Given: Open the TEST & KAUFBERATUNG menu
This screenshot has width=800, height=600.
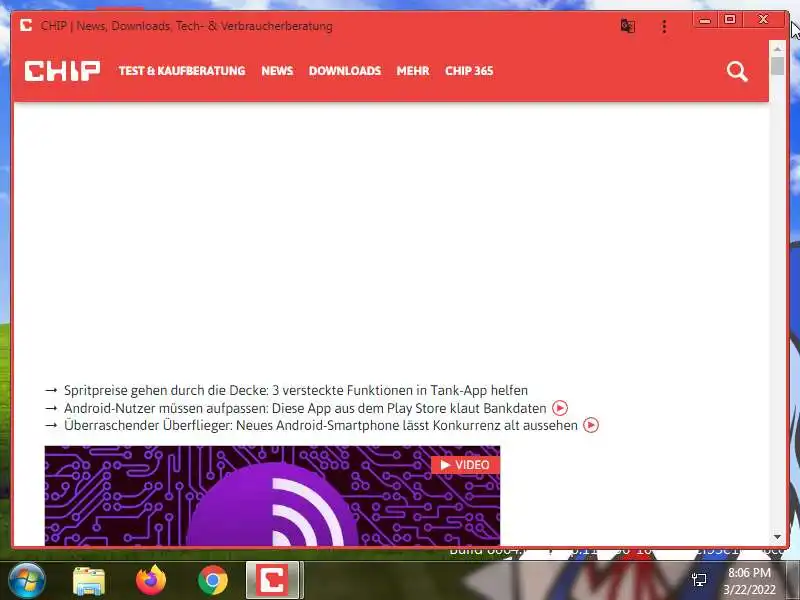Looking at the screenshot, I should click(182, 71).
